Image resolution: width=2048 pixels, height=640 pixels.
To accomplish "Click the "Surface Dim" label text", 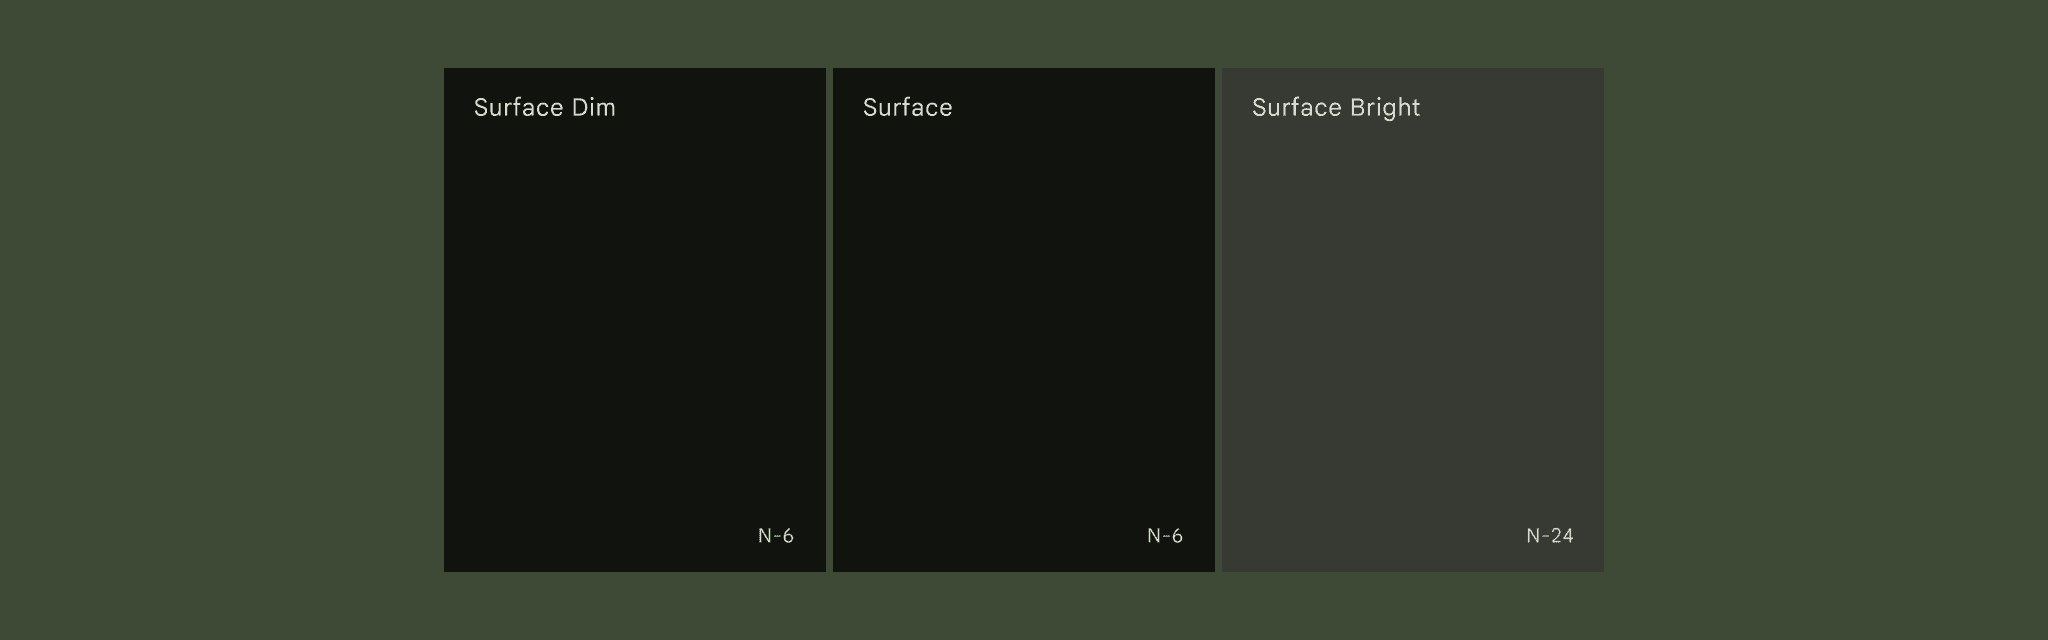I will pyautogui.click(x=545, y=108).
